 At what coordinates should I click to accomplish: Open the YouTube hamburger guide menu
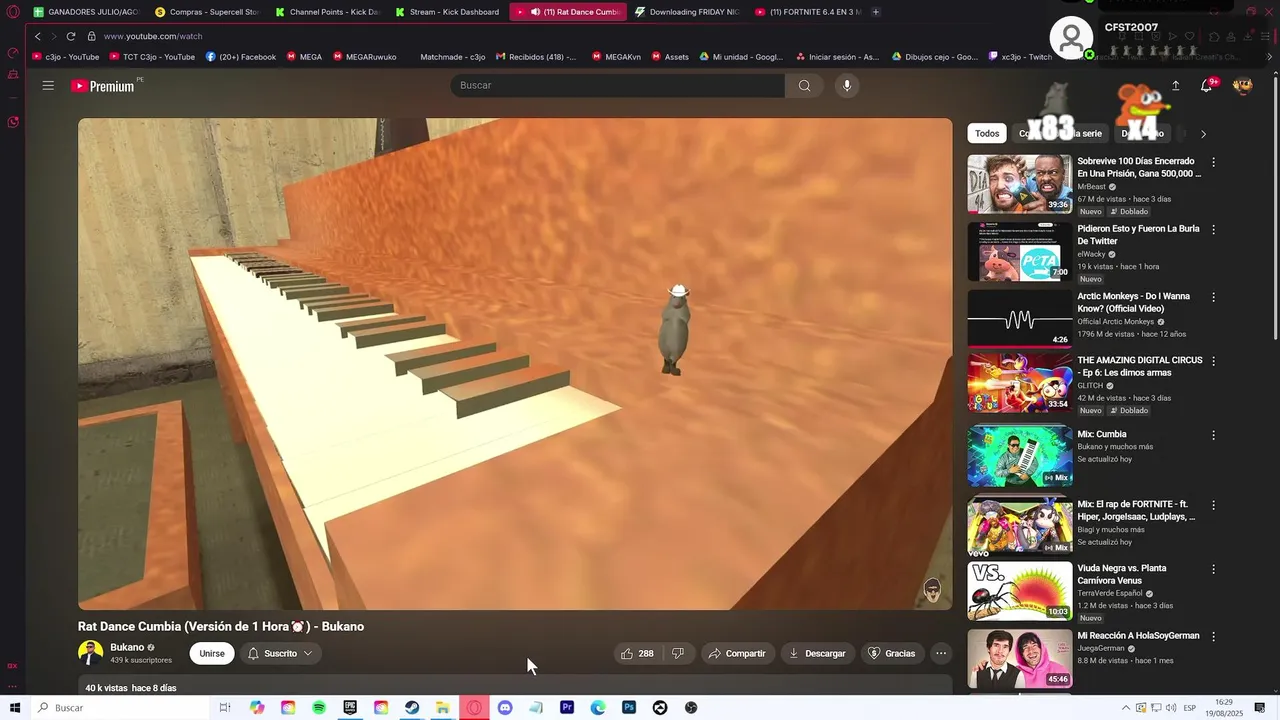click(x=48, y=85)
